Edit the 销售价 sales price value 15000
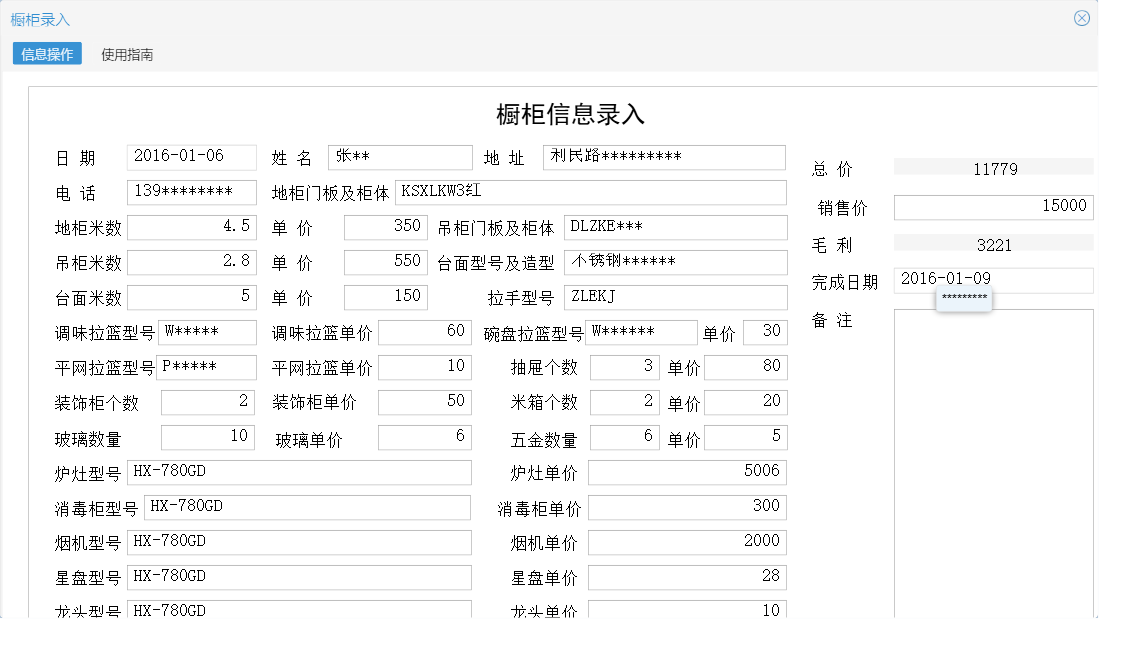The image size is (1130, 667). [993, 206]
